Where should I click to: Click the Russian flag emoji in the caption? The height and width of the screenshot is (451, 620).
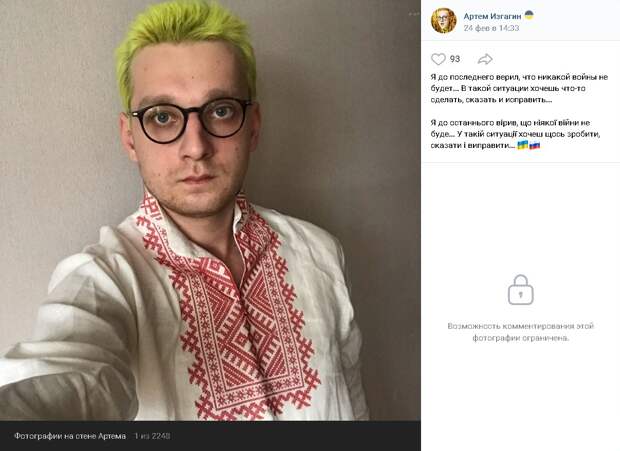(x=535, y=145)
